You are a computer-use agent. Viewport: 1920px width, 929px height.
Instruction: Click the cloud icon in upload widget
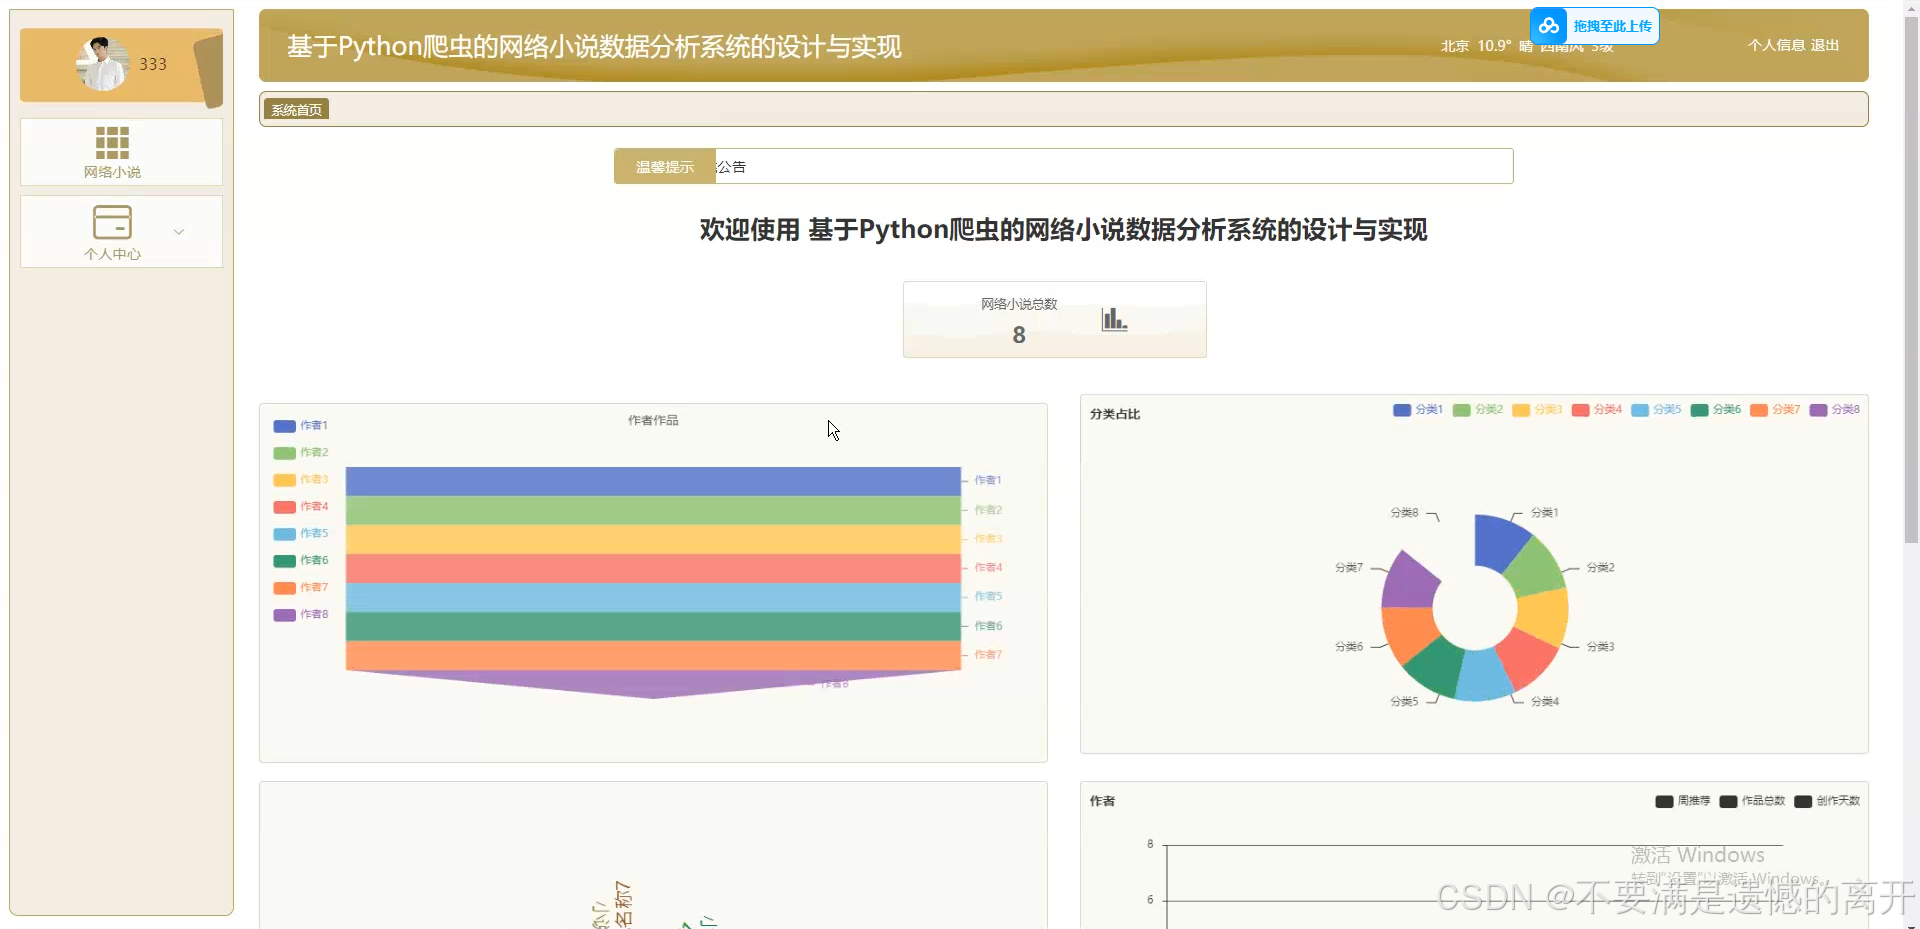(1549, 26)
